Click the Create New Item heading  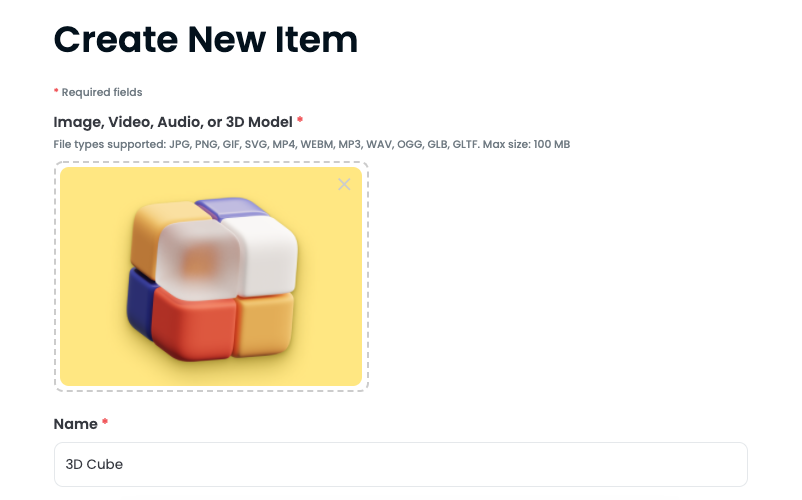[206, 39]
